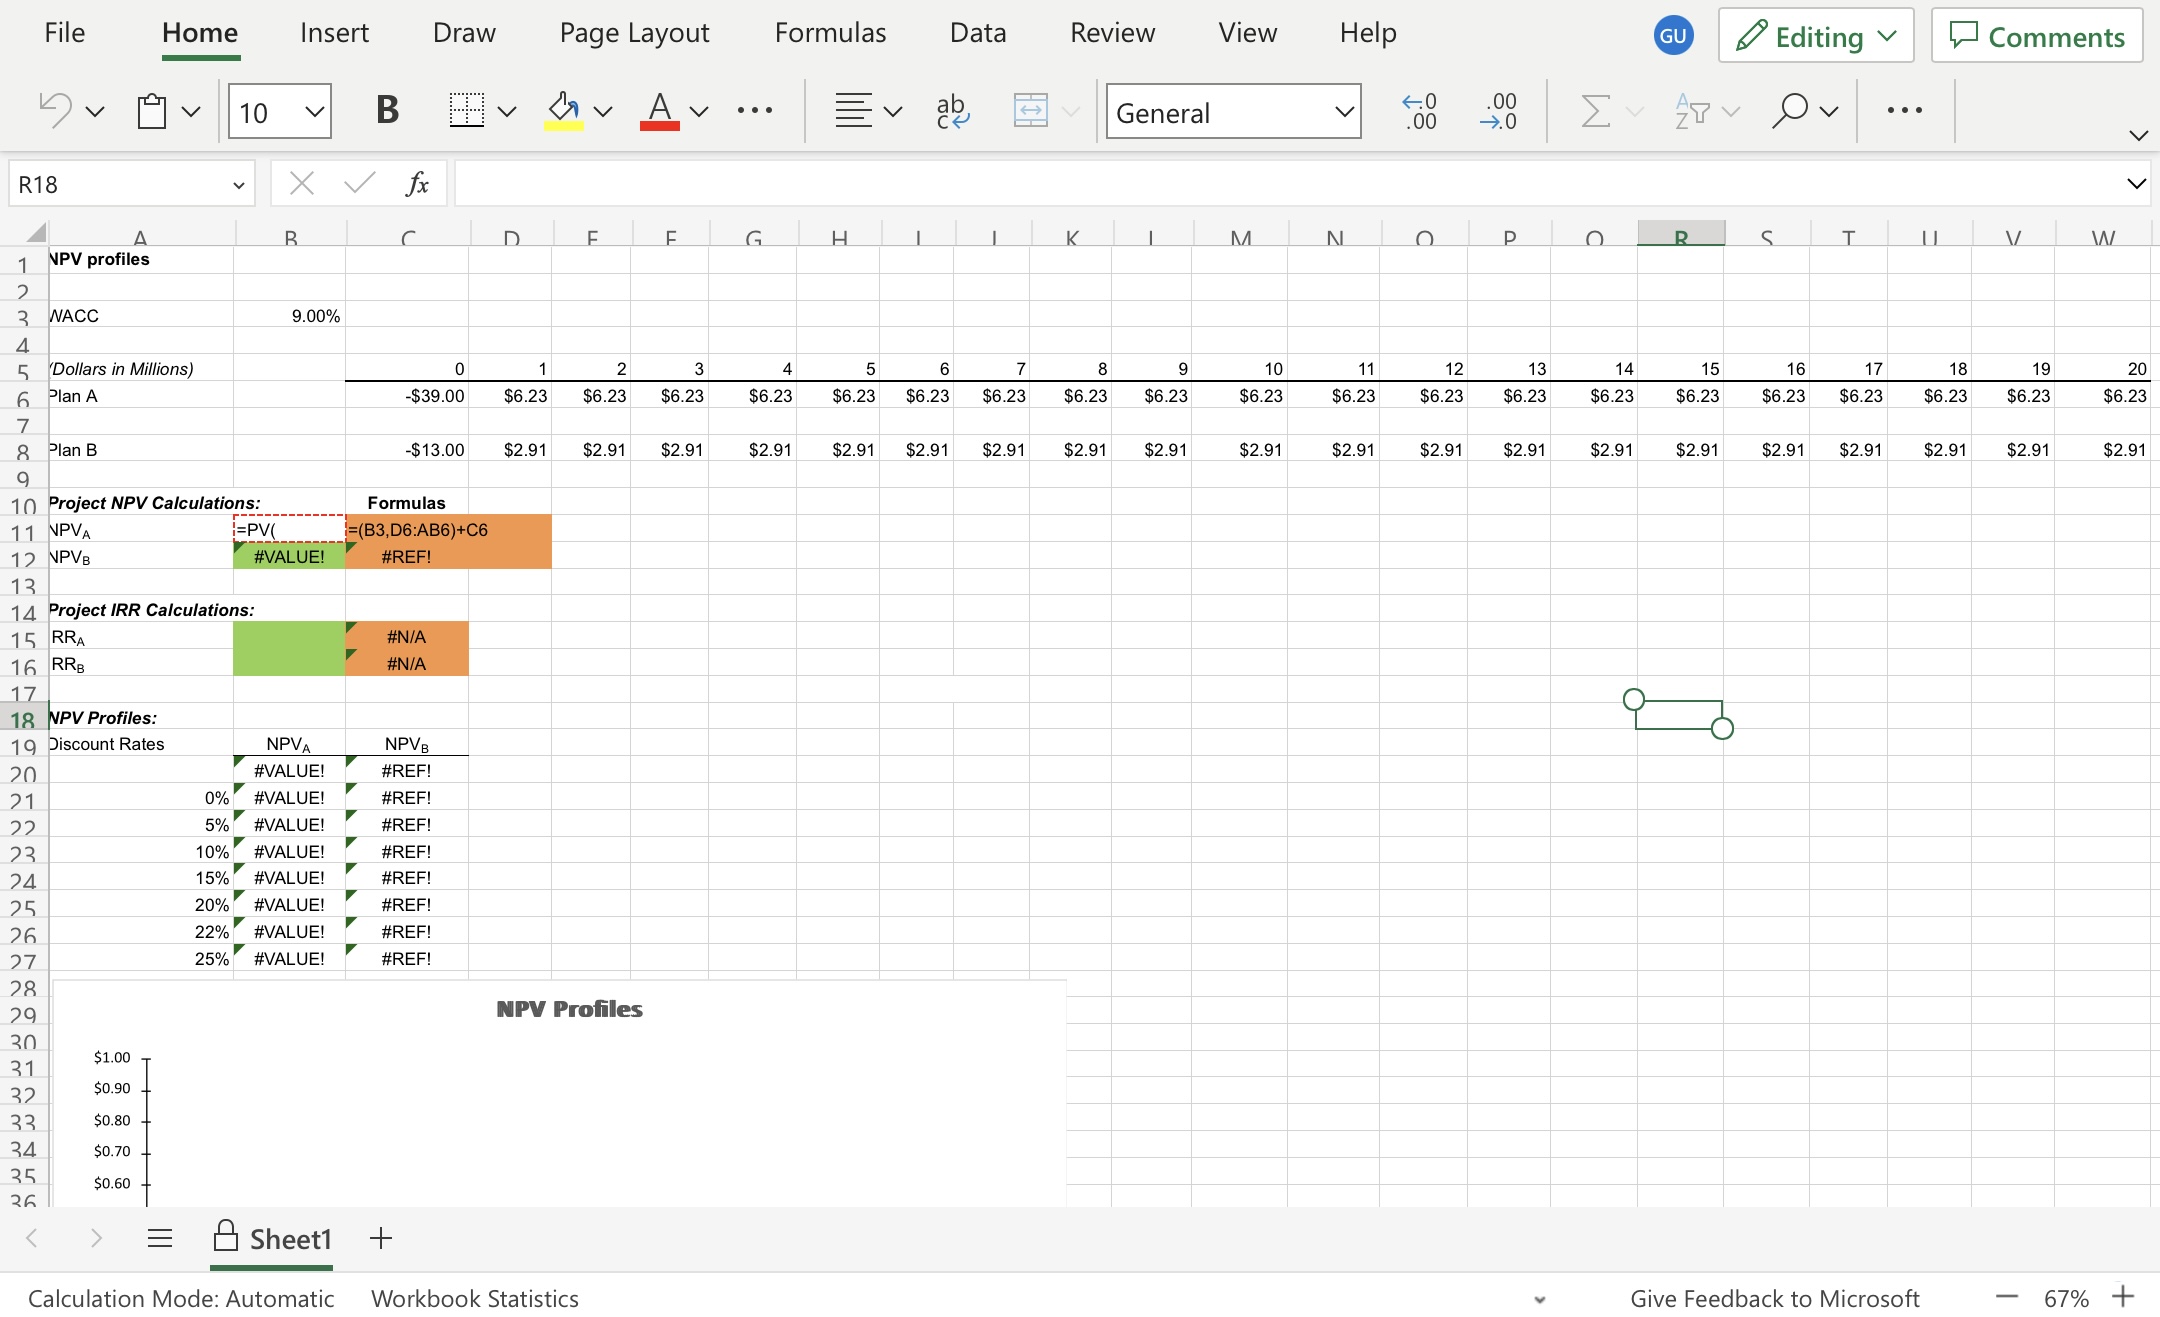Open the Page Layout tab
Image resolution: width=2160 pixels, height=1317 pixels.
(x=634, y=33)
